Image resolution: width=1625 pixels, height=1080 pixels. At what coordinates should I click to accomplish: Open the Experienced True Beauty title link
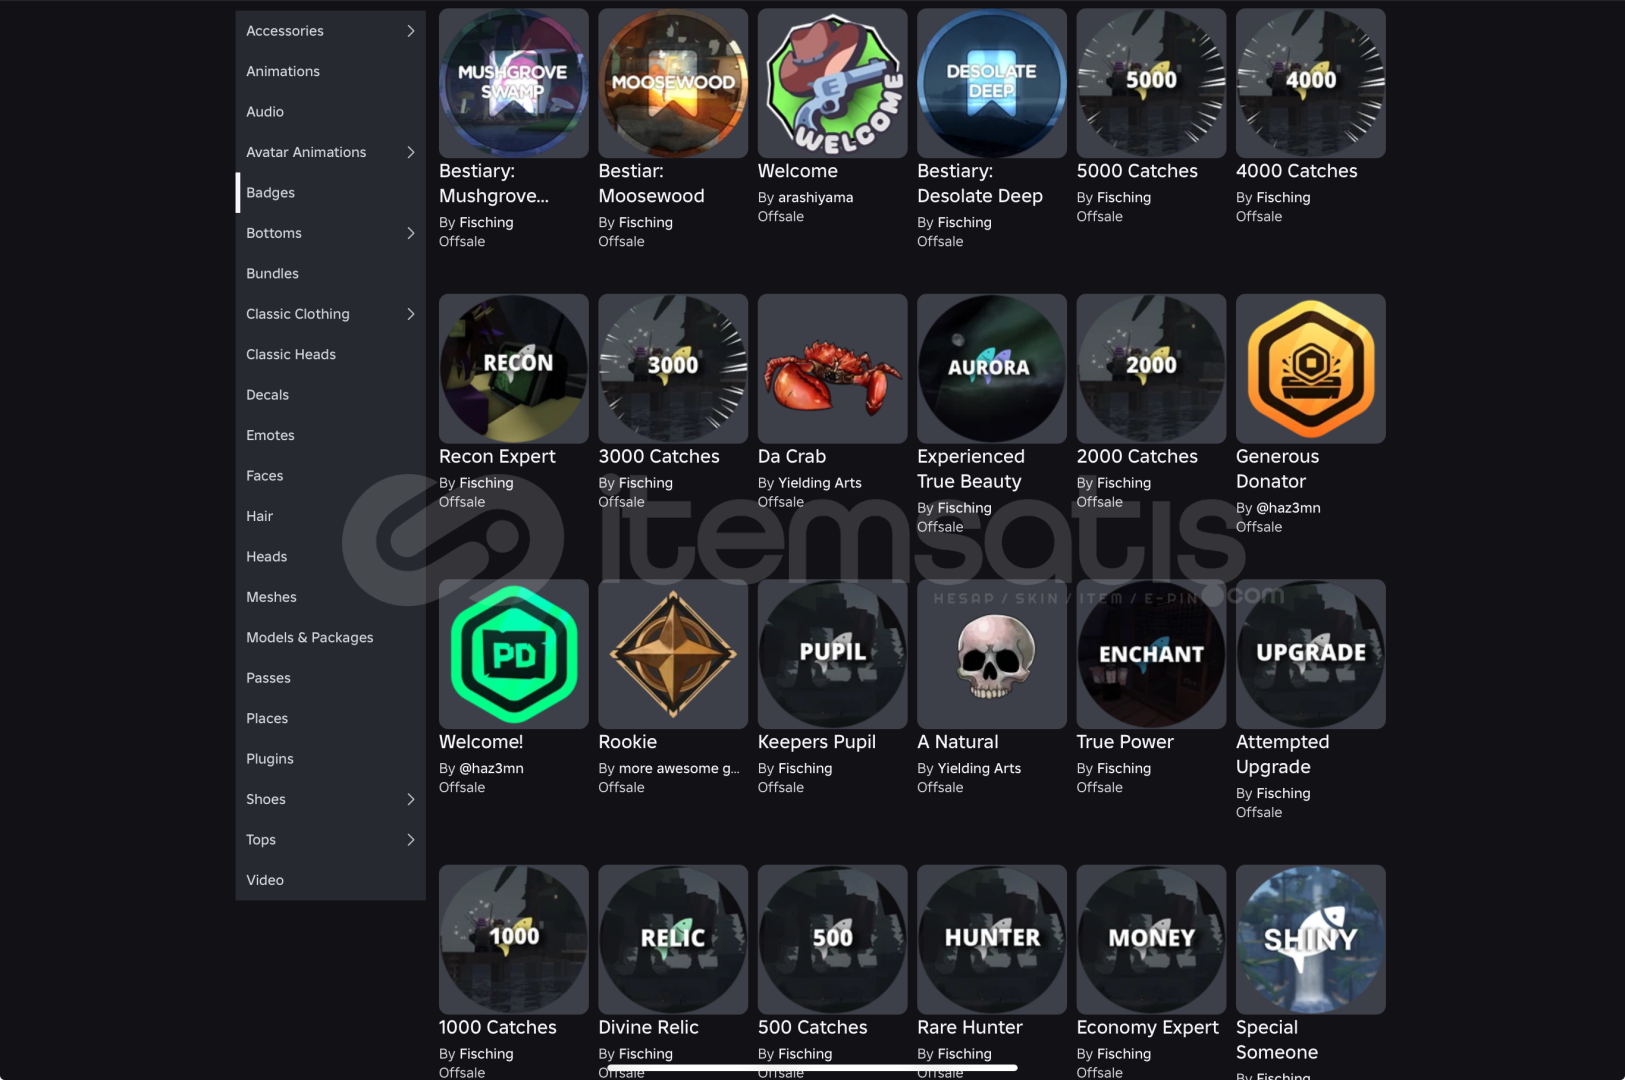971,469
